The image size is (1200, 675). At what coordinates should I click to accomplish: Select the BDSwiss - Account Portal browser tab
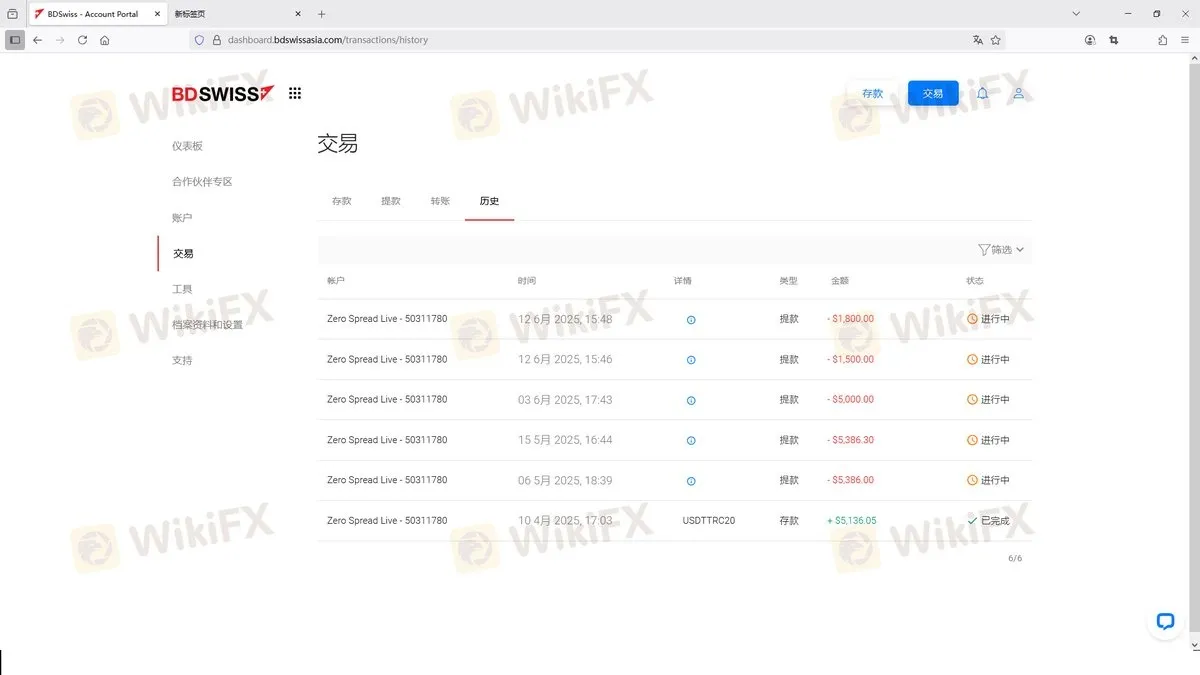97,14
